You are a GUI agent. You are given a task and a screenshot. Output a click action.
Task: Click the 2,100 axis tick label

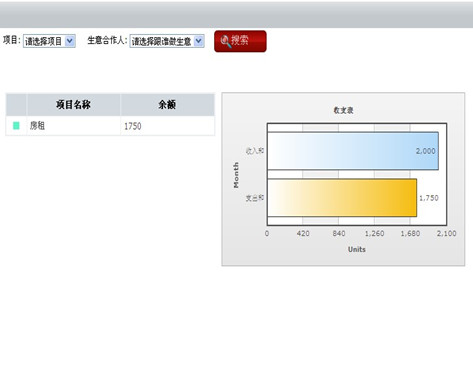pyautogui.click(x=446, y=233)
